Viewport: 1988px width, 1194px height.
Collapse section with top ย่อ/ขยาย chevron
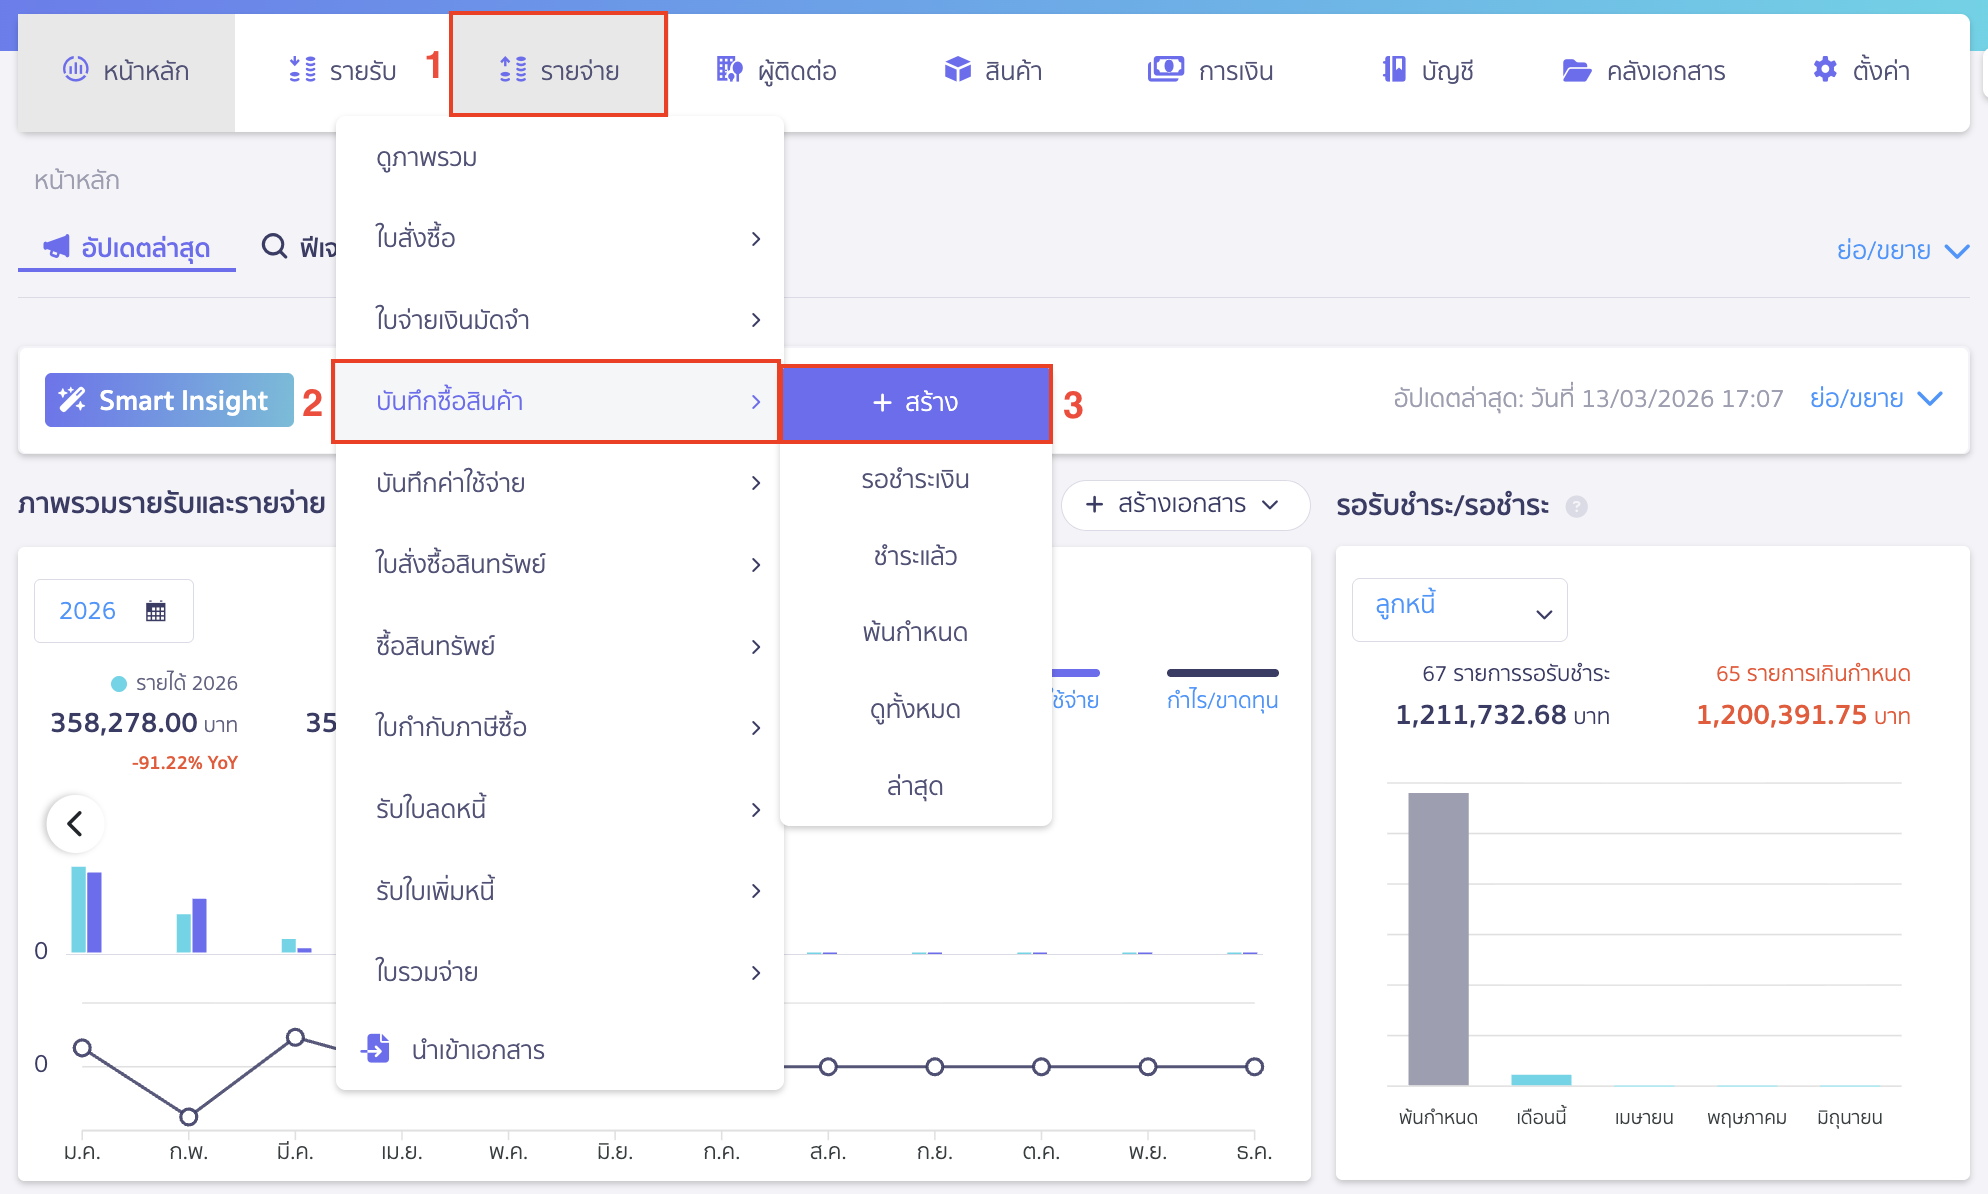click(x=1956, y=250)
